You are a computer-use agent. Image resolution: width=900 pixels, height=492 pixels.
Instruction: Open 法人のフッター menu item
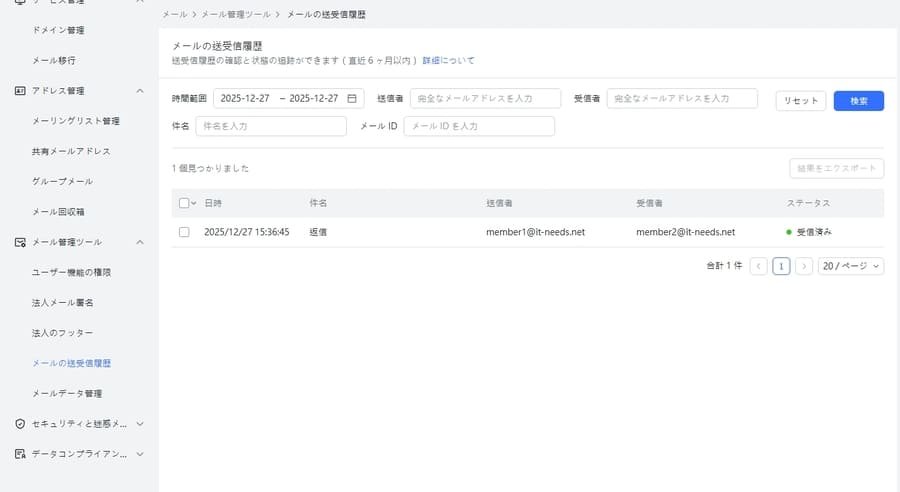pos(62,333)
